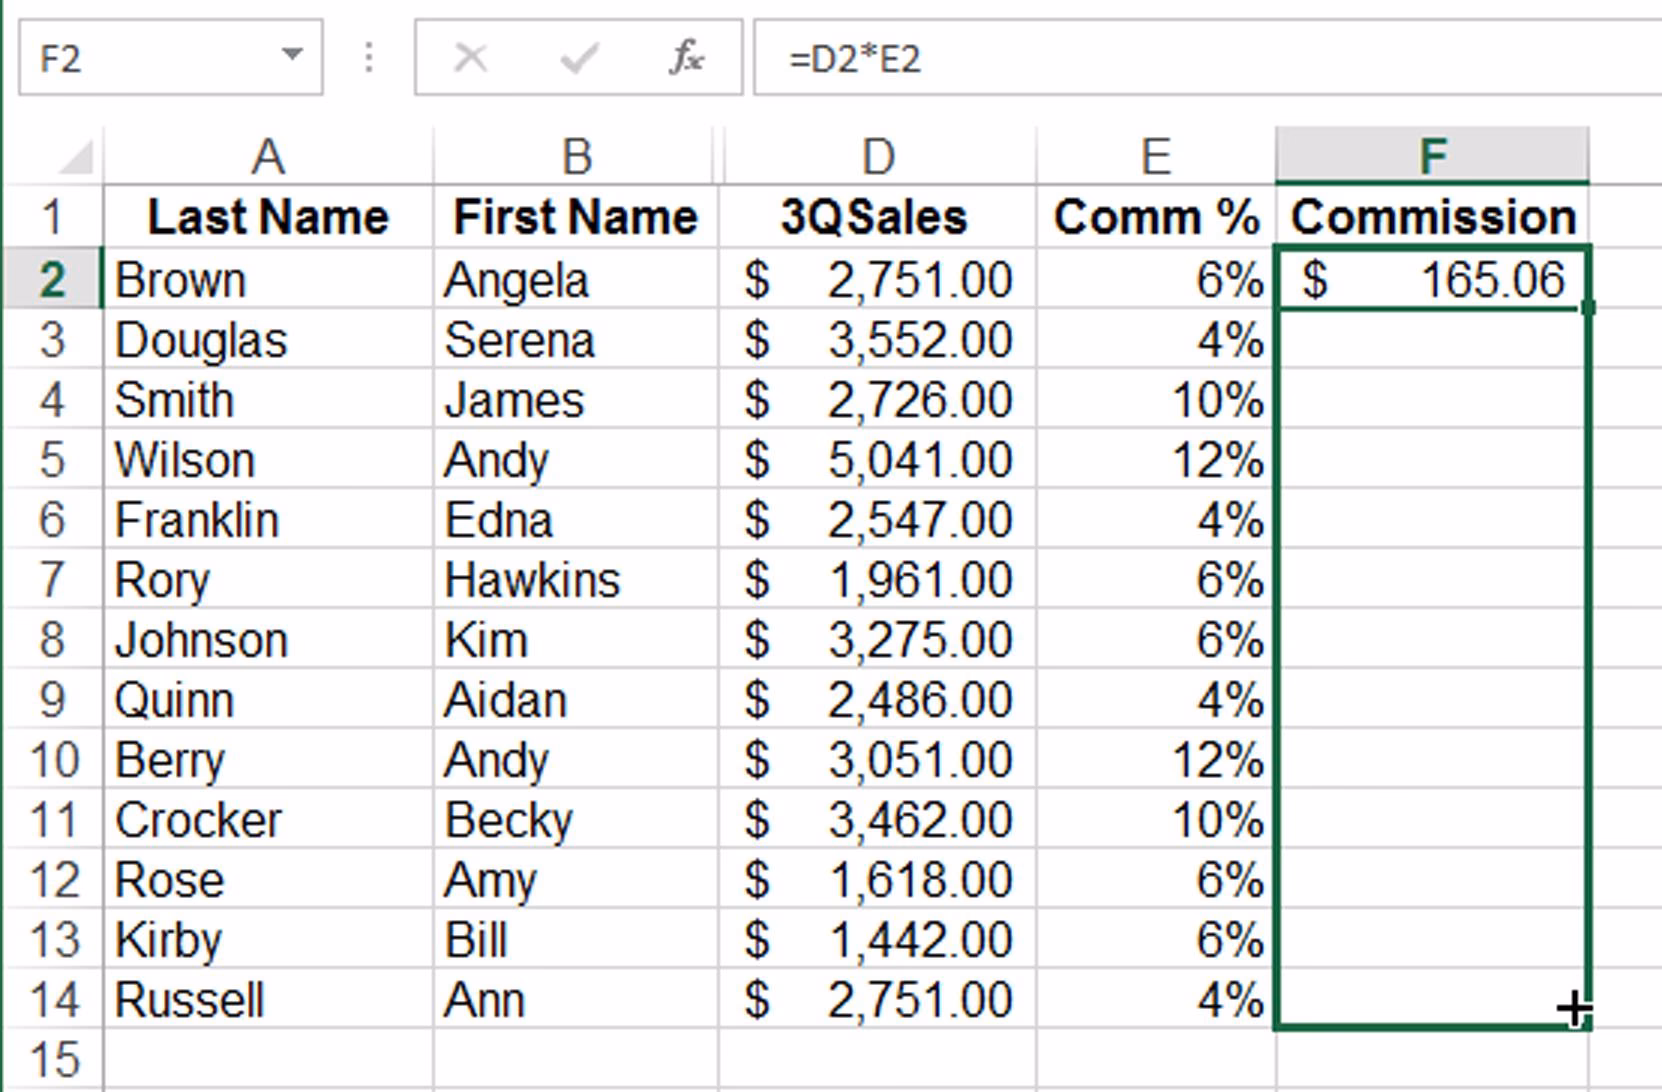Click the Enter checkmark icon in formula bar
Image resolution: width=1662 pixels, height=1092 pixels.
tap(579, 58)
